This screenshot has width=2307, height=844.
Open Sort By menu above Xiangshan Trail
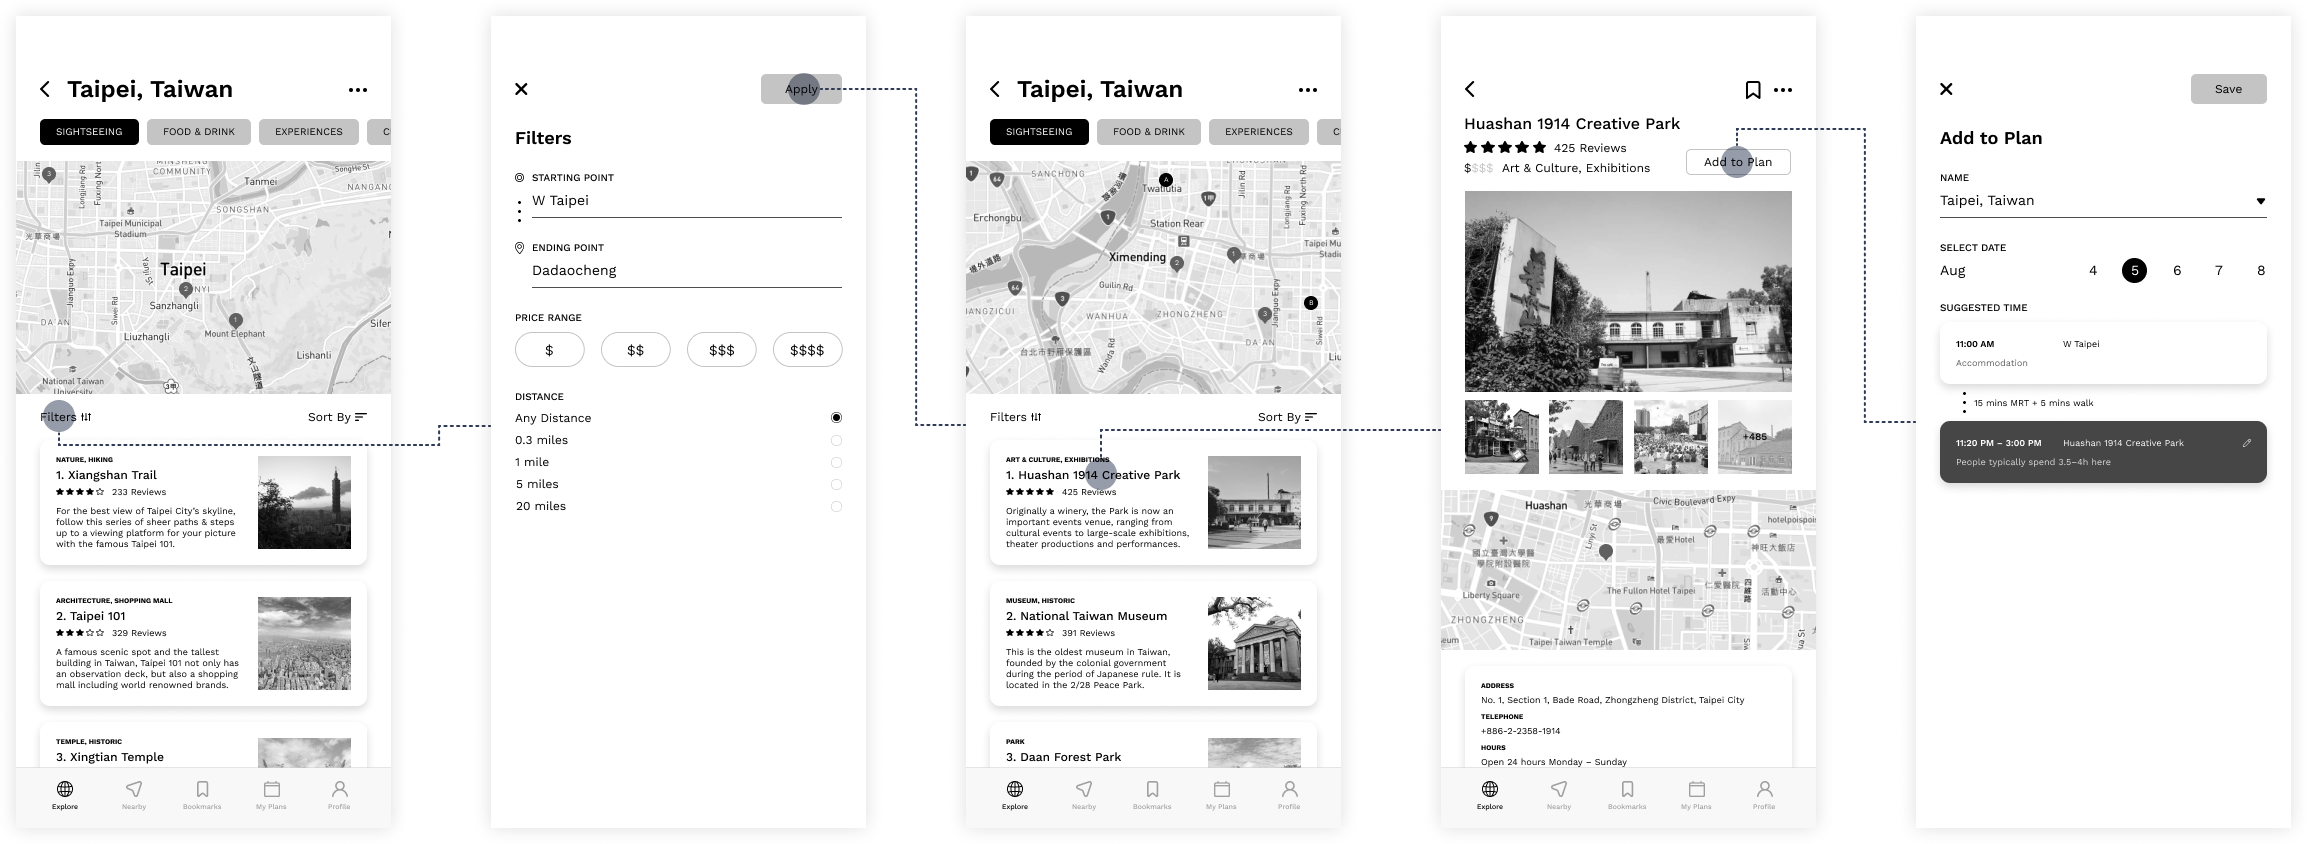tap(337, 417)
